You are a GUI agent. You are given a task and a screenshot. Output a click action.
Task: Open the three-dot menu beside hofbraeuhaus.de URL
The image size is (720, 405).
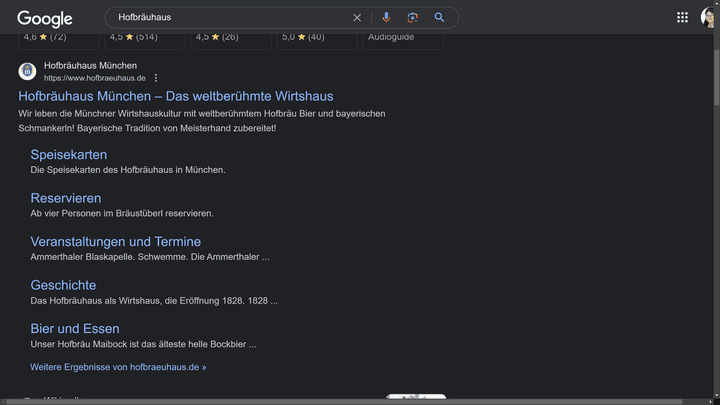tap(156, 78)
